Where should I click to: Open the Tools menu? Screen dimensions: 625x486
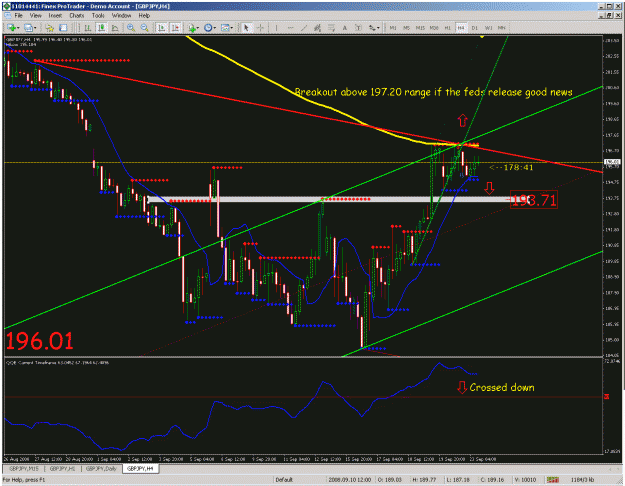point(98,16)
